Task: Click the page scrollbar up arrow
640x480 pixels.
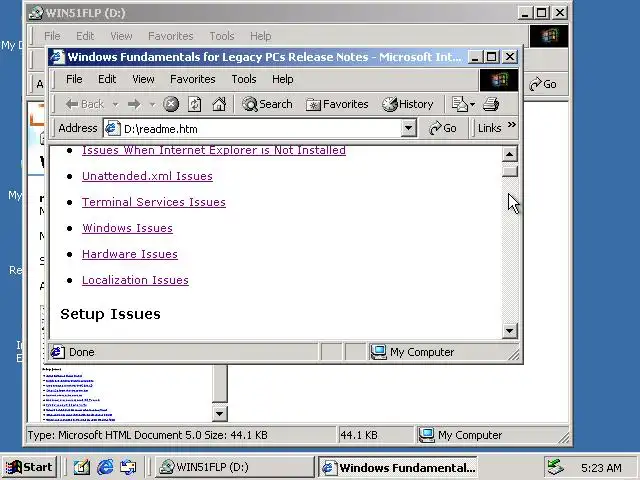Action: (509, 154)
